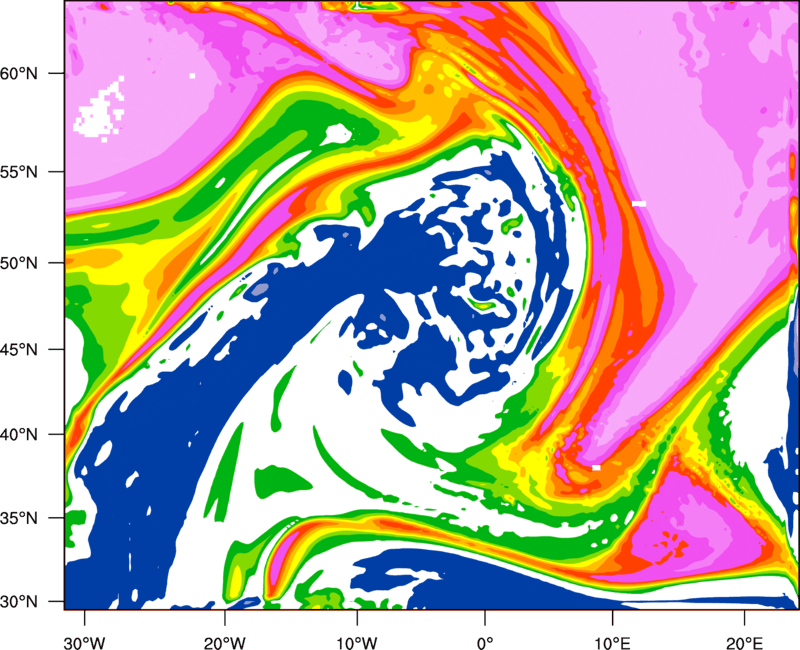Click the 45°N latitude label
This screenshot has width=800, height=650.
pyautogui.click(x=19, y=349)
